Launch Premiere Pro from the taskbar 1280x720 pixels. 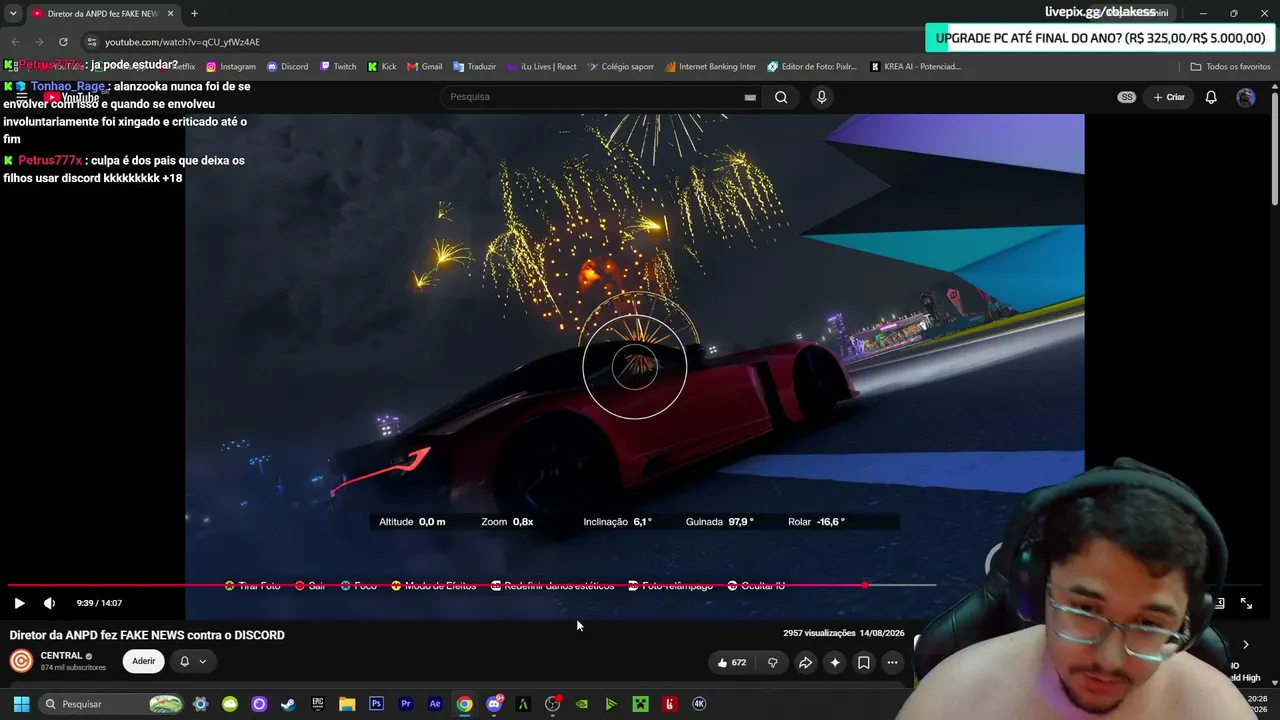click(x=406, y=704)
